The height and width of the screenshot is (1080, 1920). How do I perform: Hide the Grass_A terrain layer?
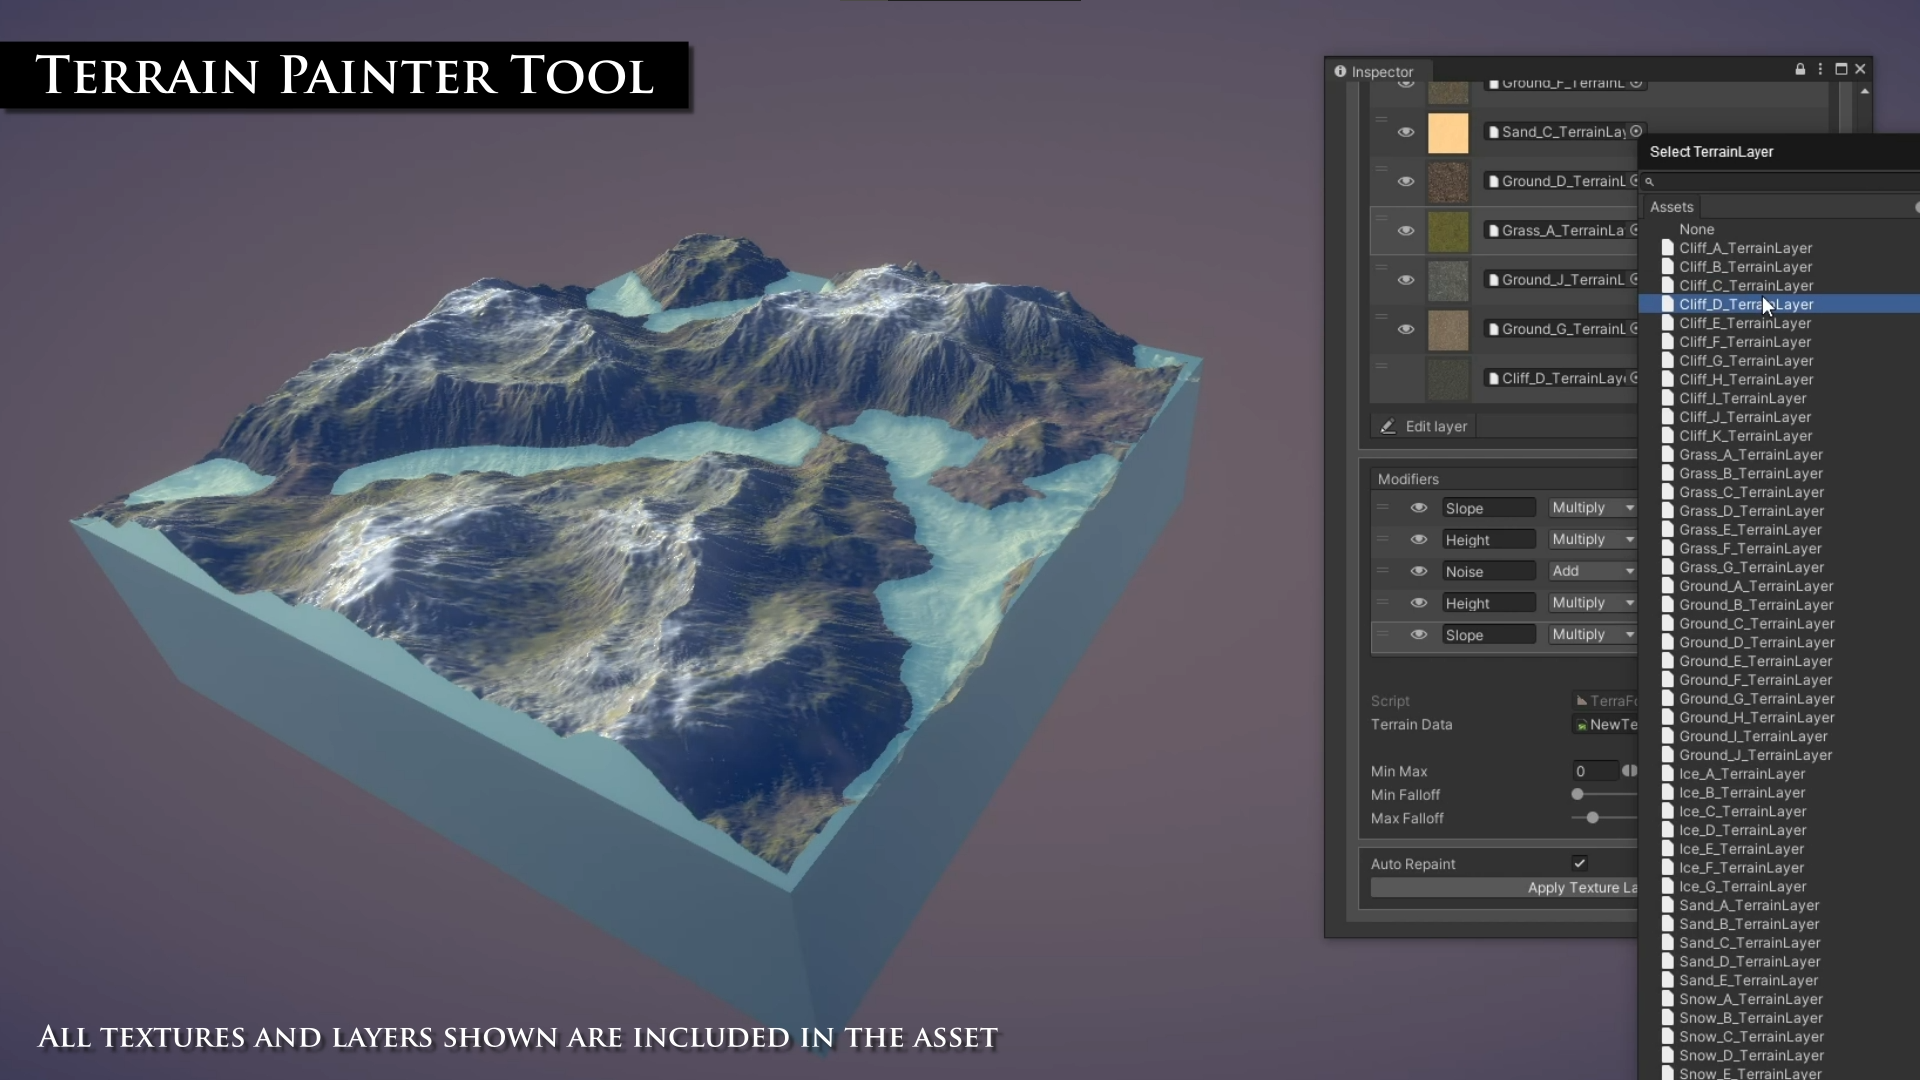[1405, 231]
